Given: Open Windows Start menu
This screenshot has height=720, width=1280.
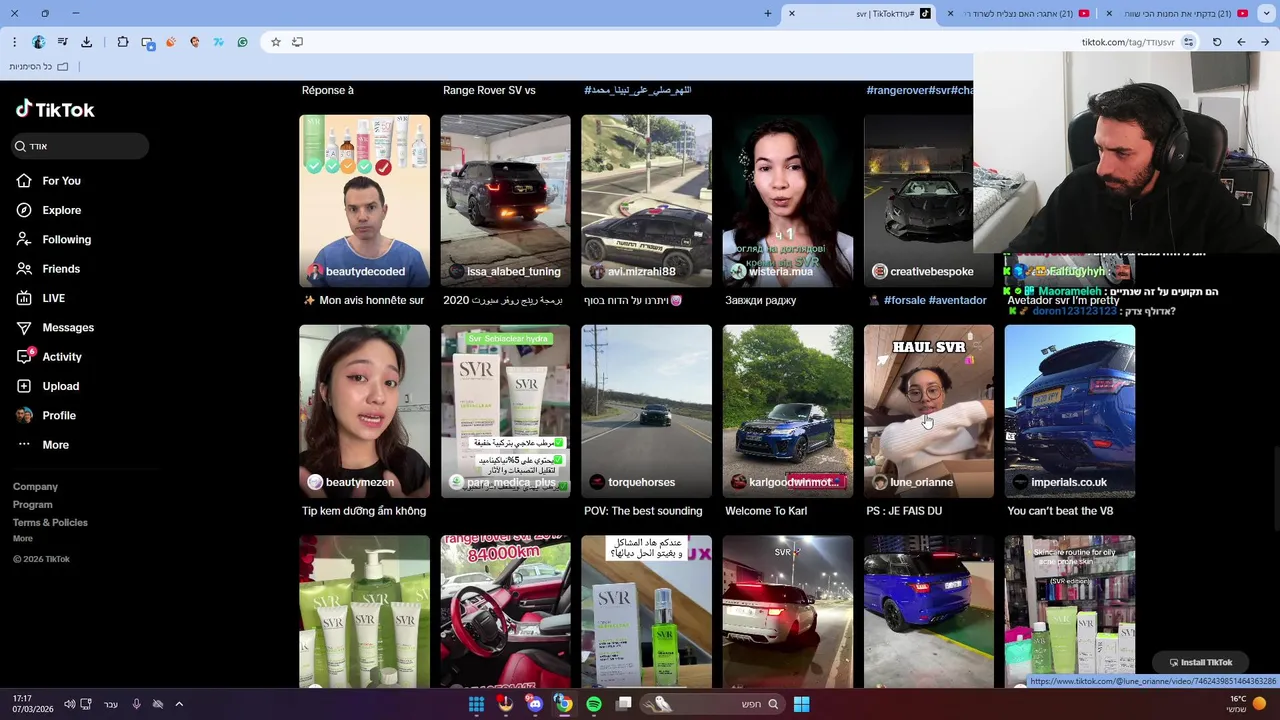Looking at the screenshot, I should (x=801, y=704).
